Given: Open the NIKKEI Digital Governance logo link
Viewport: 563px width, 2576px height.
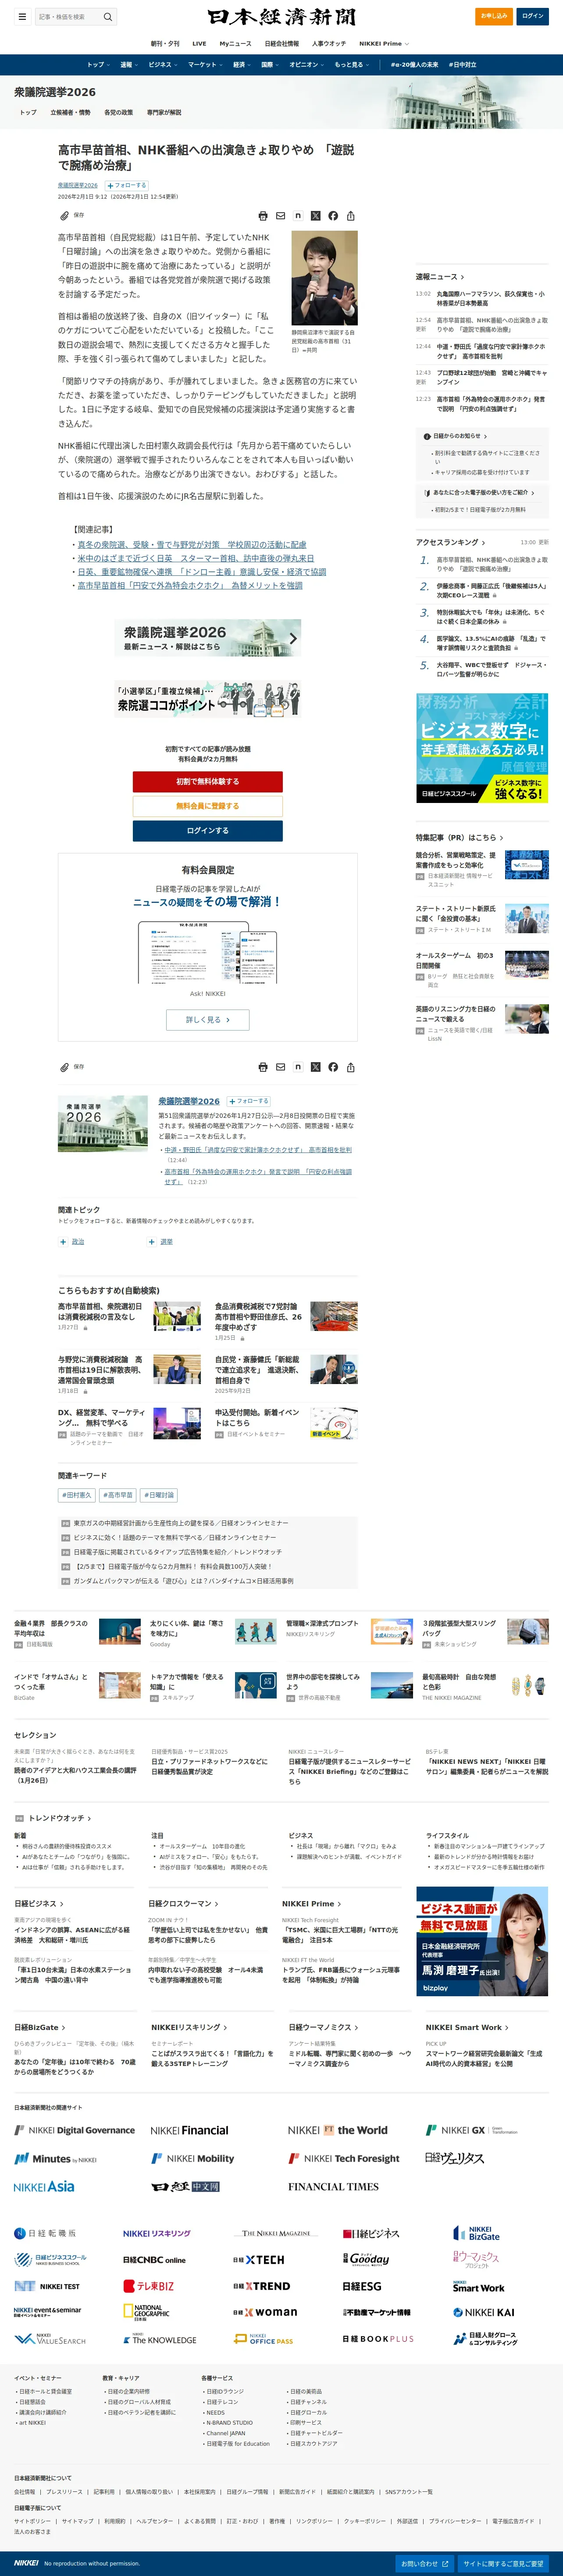Looking at the screenshot, I should click(74, 2130).
